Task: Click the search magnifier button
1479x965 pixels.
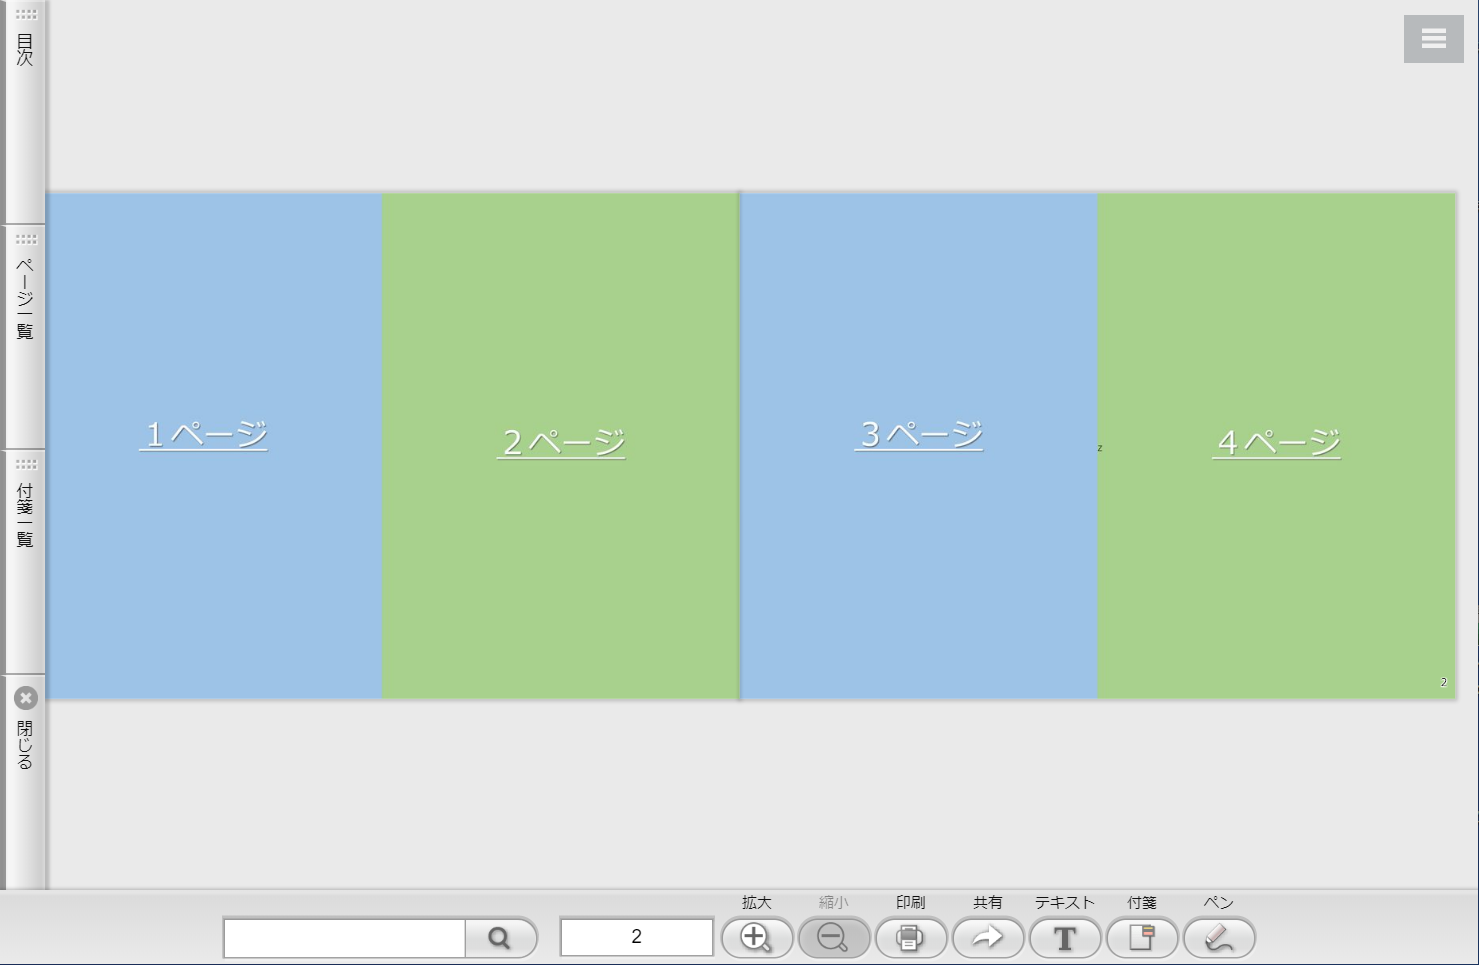Action: [500, 938]
